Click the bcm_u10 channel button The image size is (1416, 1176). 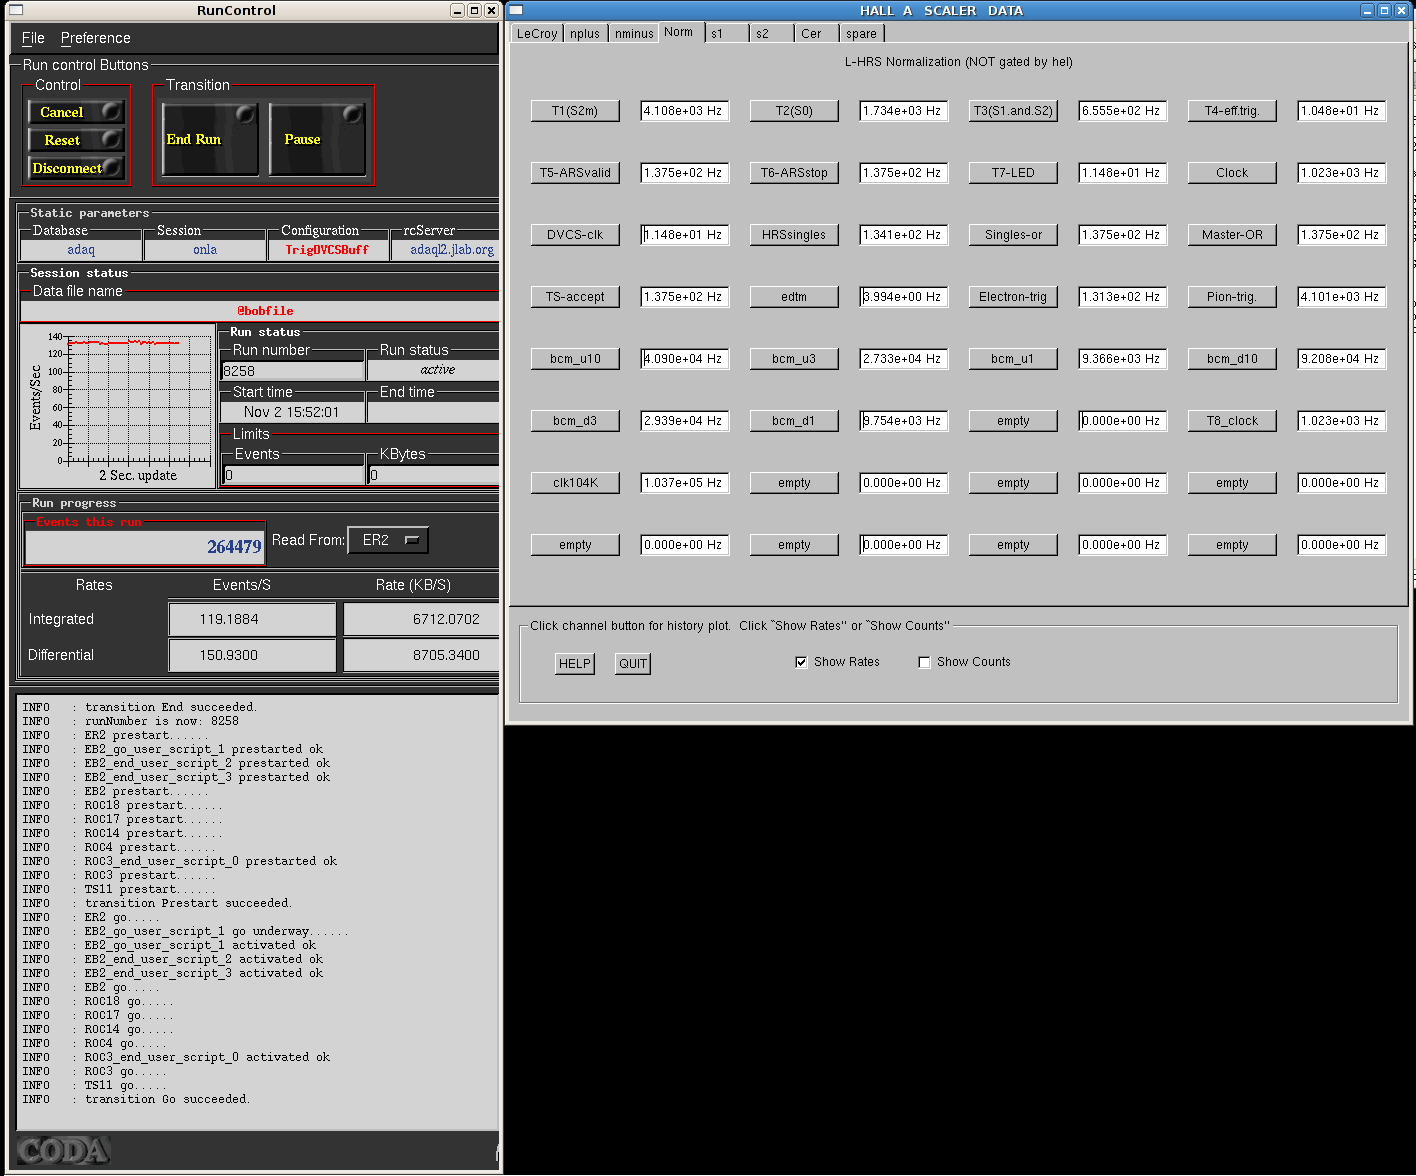pos(575,359)
